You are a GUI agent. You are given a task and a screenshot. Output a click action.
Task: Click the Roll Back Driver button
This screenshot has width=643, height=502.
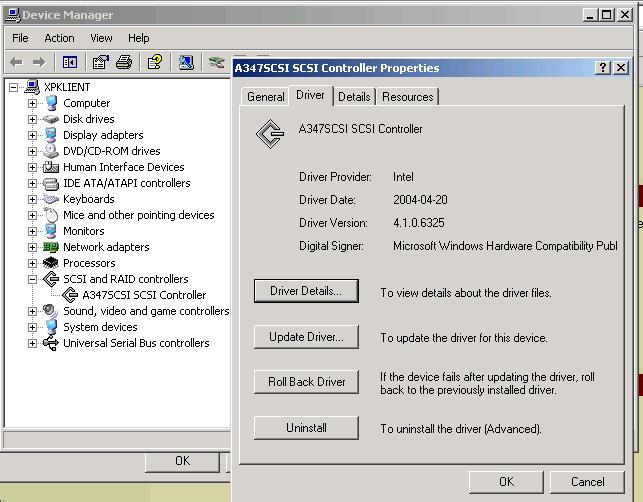coord(306,382)
